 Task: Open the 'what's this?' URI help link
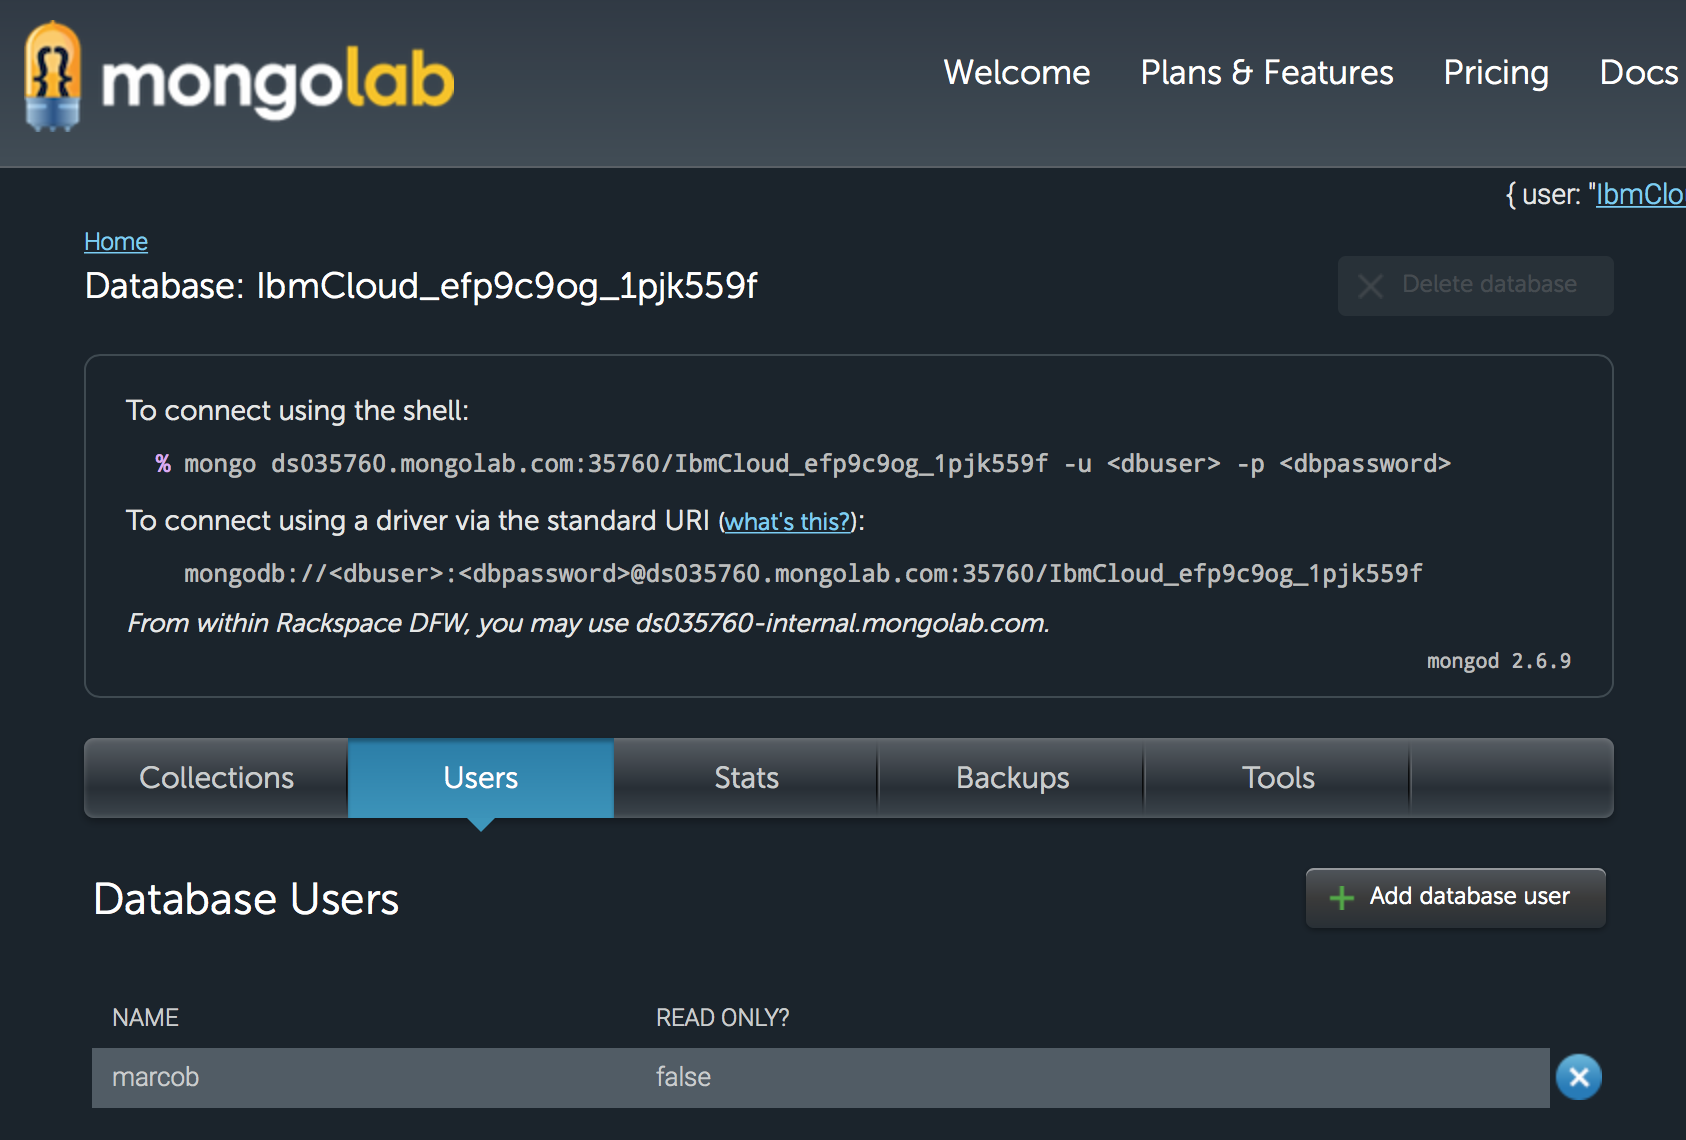[x=787, y=522]
